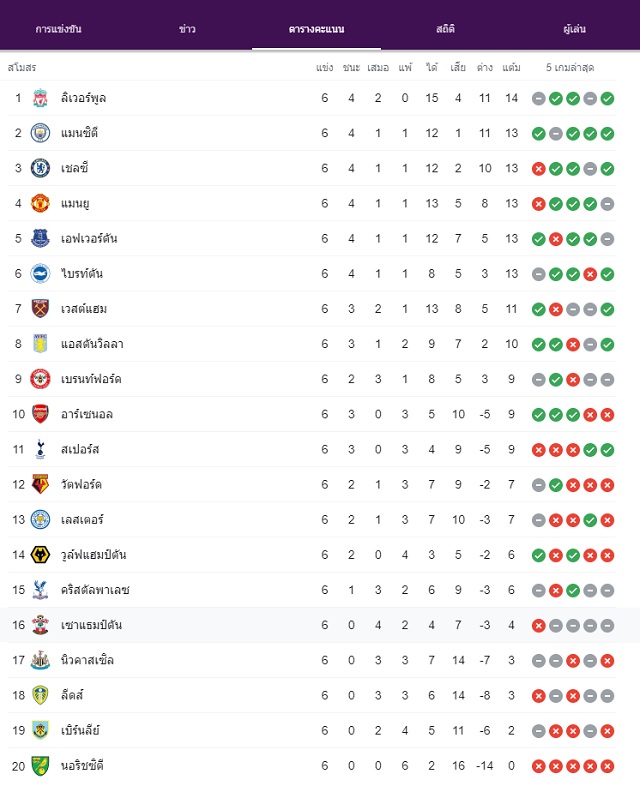
Task: Click the Chelsea club crest
Action: point(40,168)
